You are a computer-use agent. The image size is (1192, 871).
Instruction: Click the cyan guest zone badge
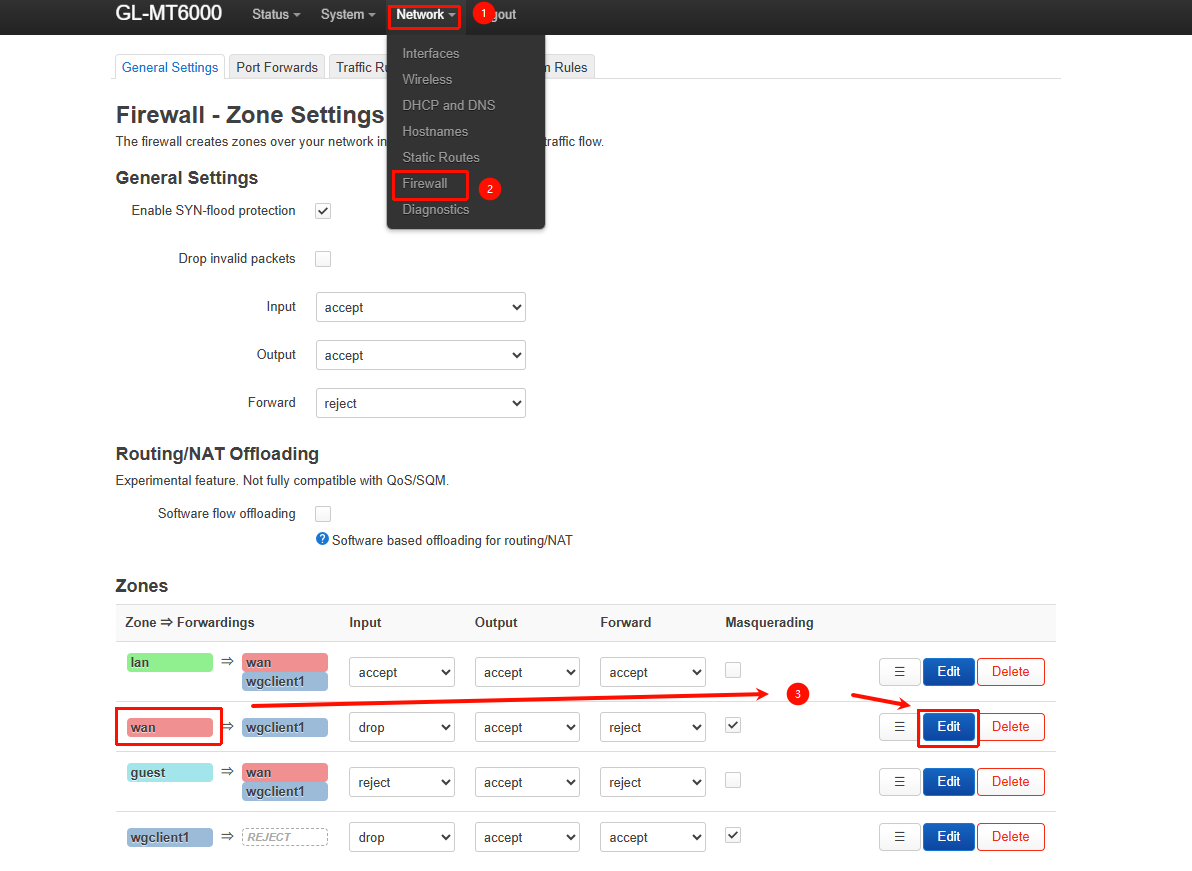tap(170, 772)
